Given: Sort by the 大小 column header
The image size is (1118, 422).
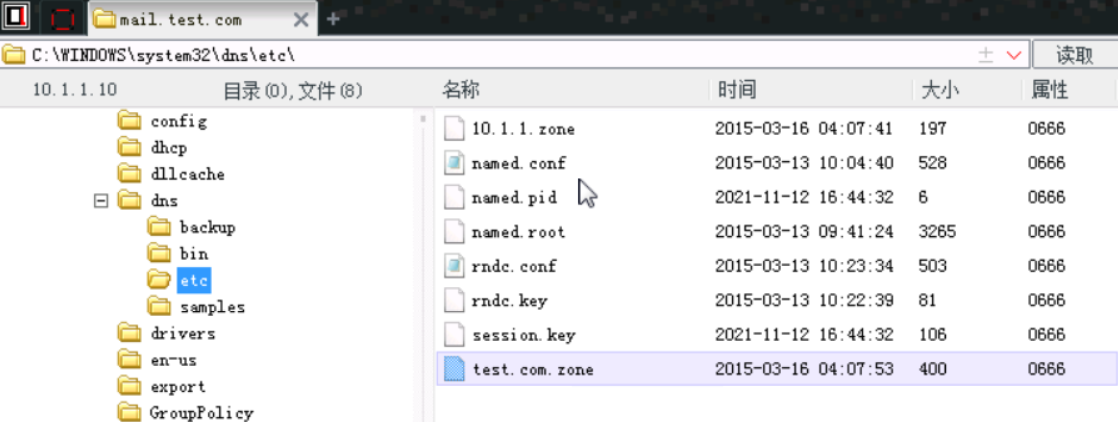Looking at the screenshot, I should [x=939, y=90].
